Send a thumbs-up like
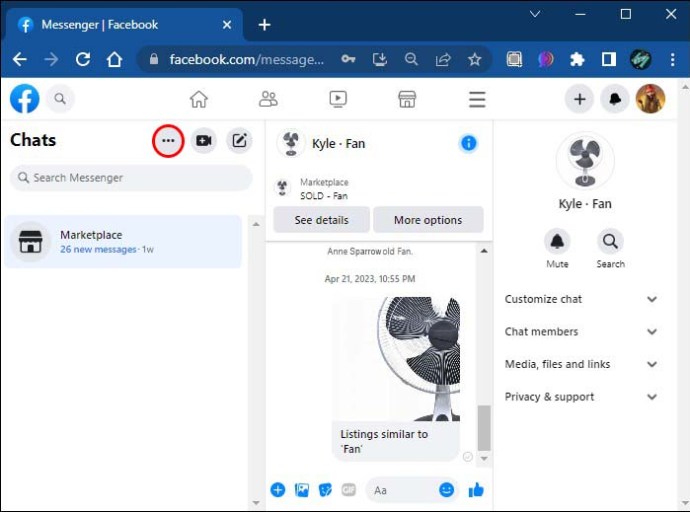The width and height of the screenshot is (690, 512). coord(476,490)
